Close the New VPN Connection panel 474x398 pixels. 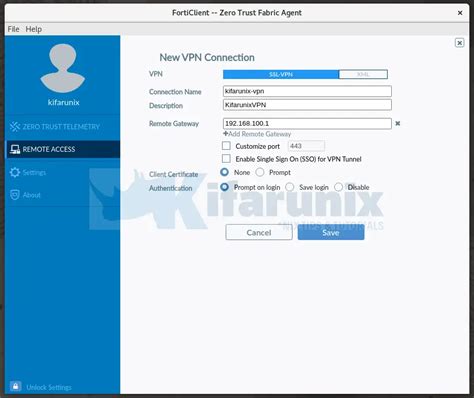click(x=459, y=43)
